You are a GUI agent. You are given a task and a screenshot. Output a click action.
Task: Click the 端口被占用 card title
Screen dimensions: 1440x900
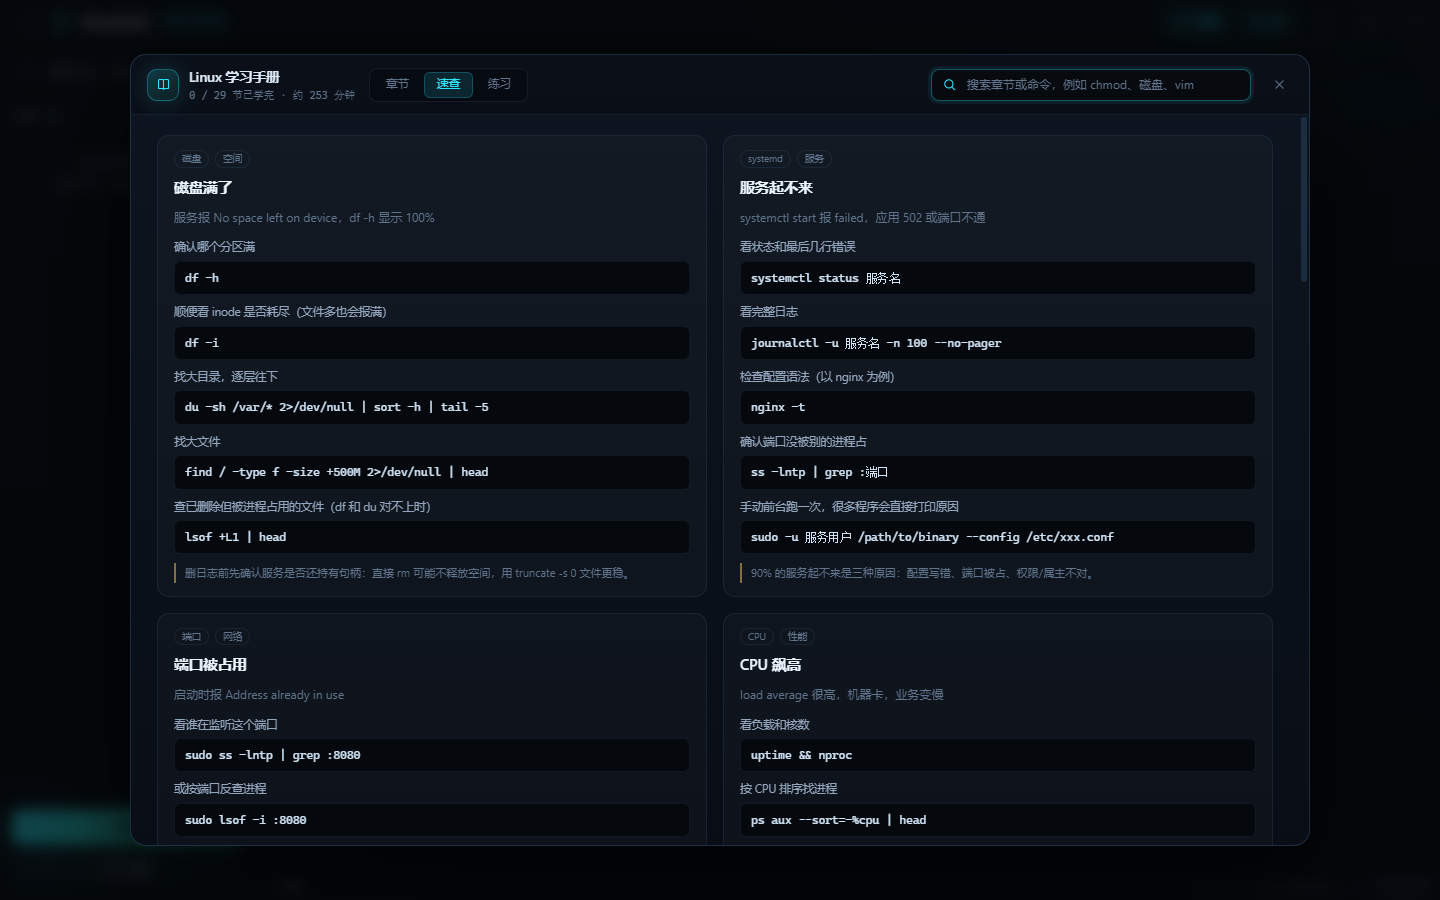210,665
